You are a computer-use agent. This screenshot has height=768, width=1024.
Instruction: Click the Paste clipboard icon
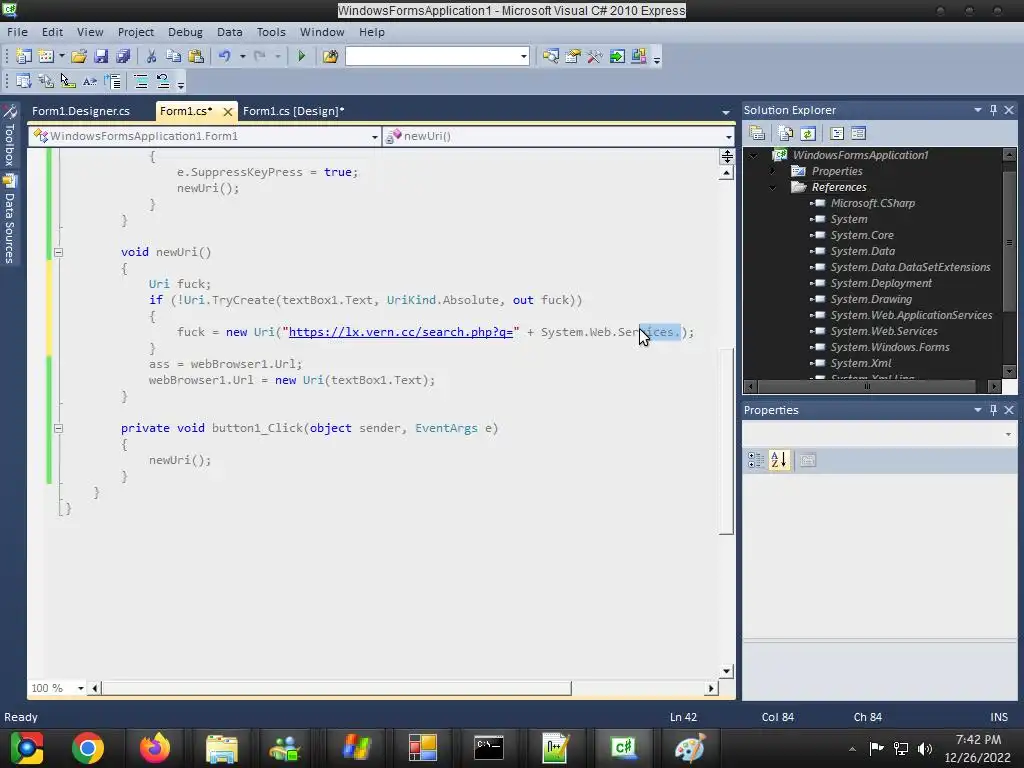click(x=195, y=56)
